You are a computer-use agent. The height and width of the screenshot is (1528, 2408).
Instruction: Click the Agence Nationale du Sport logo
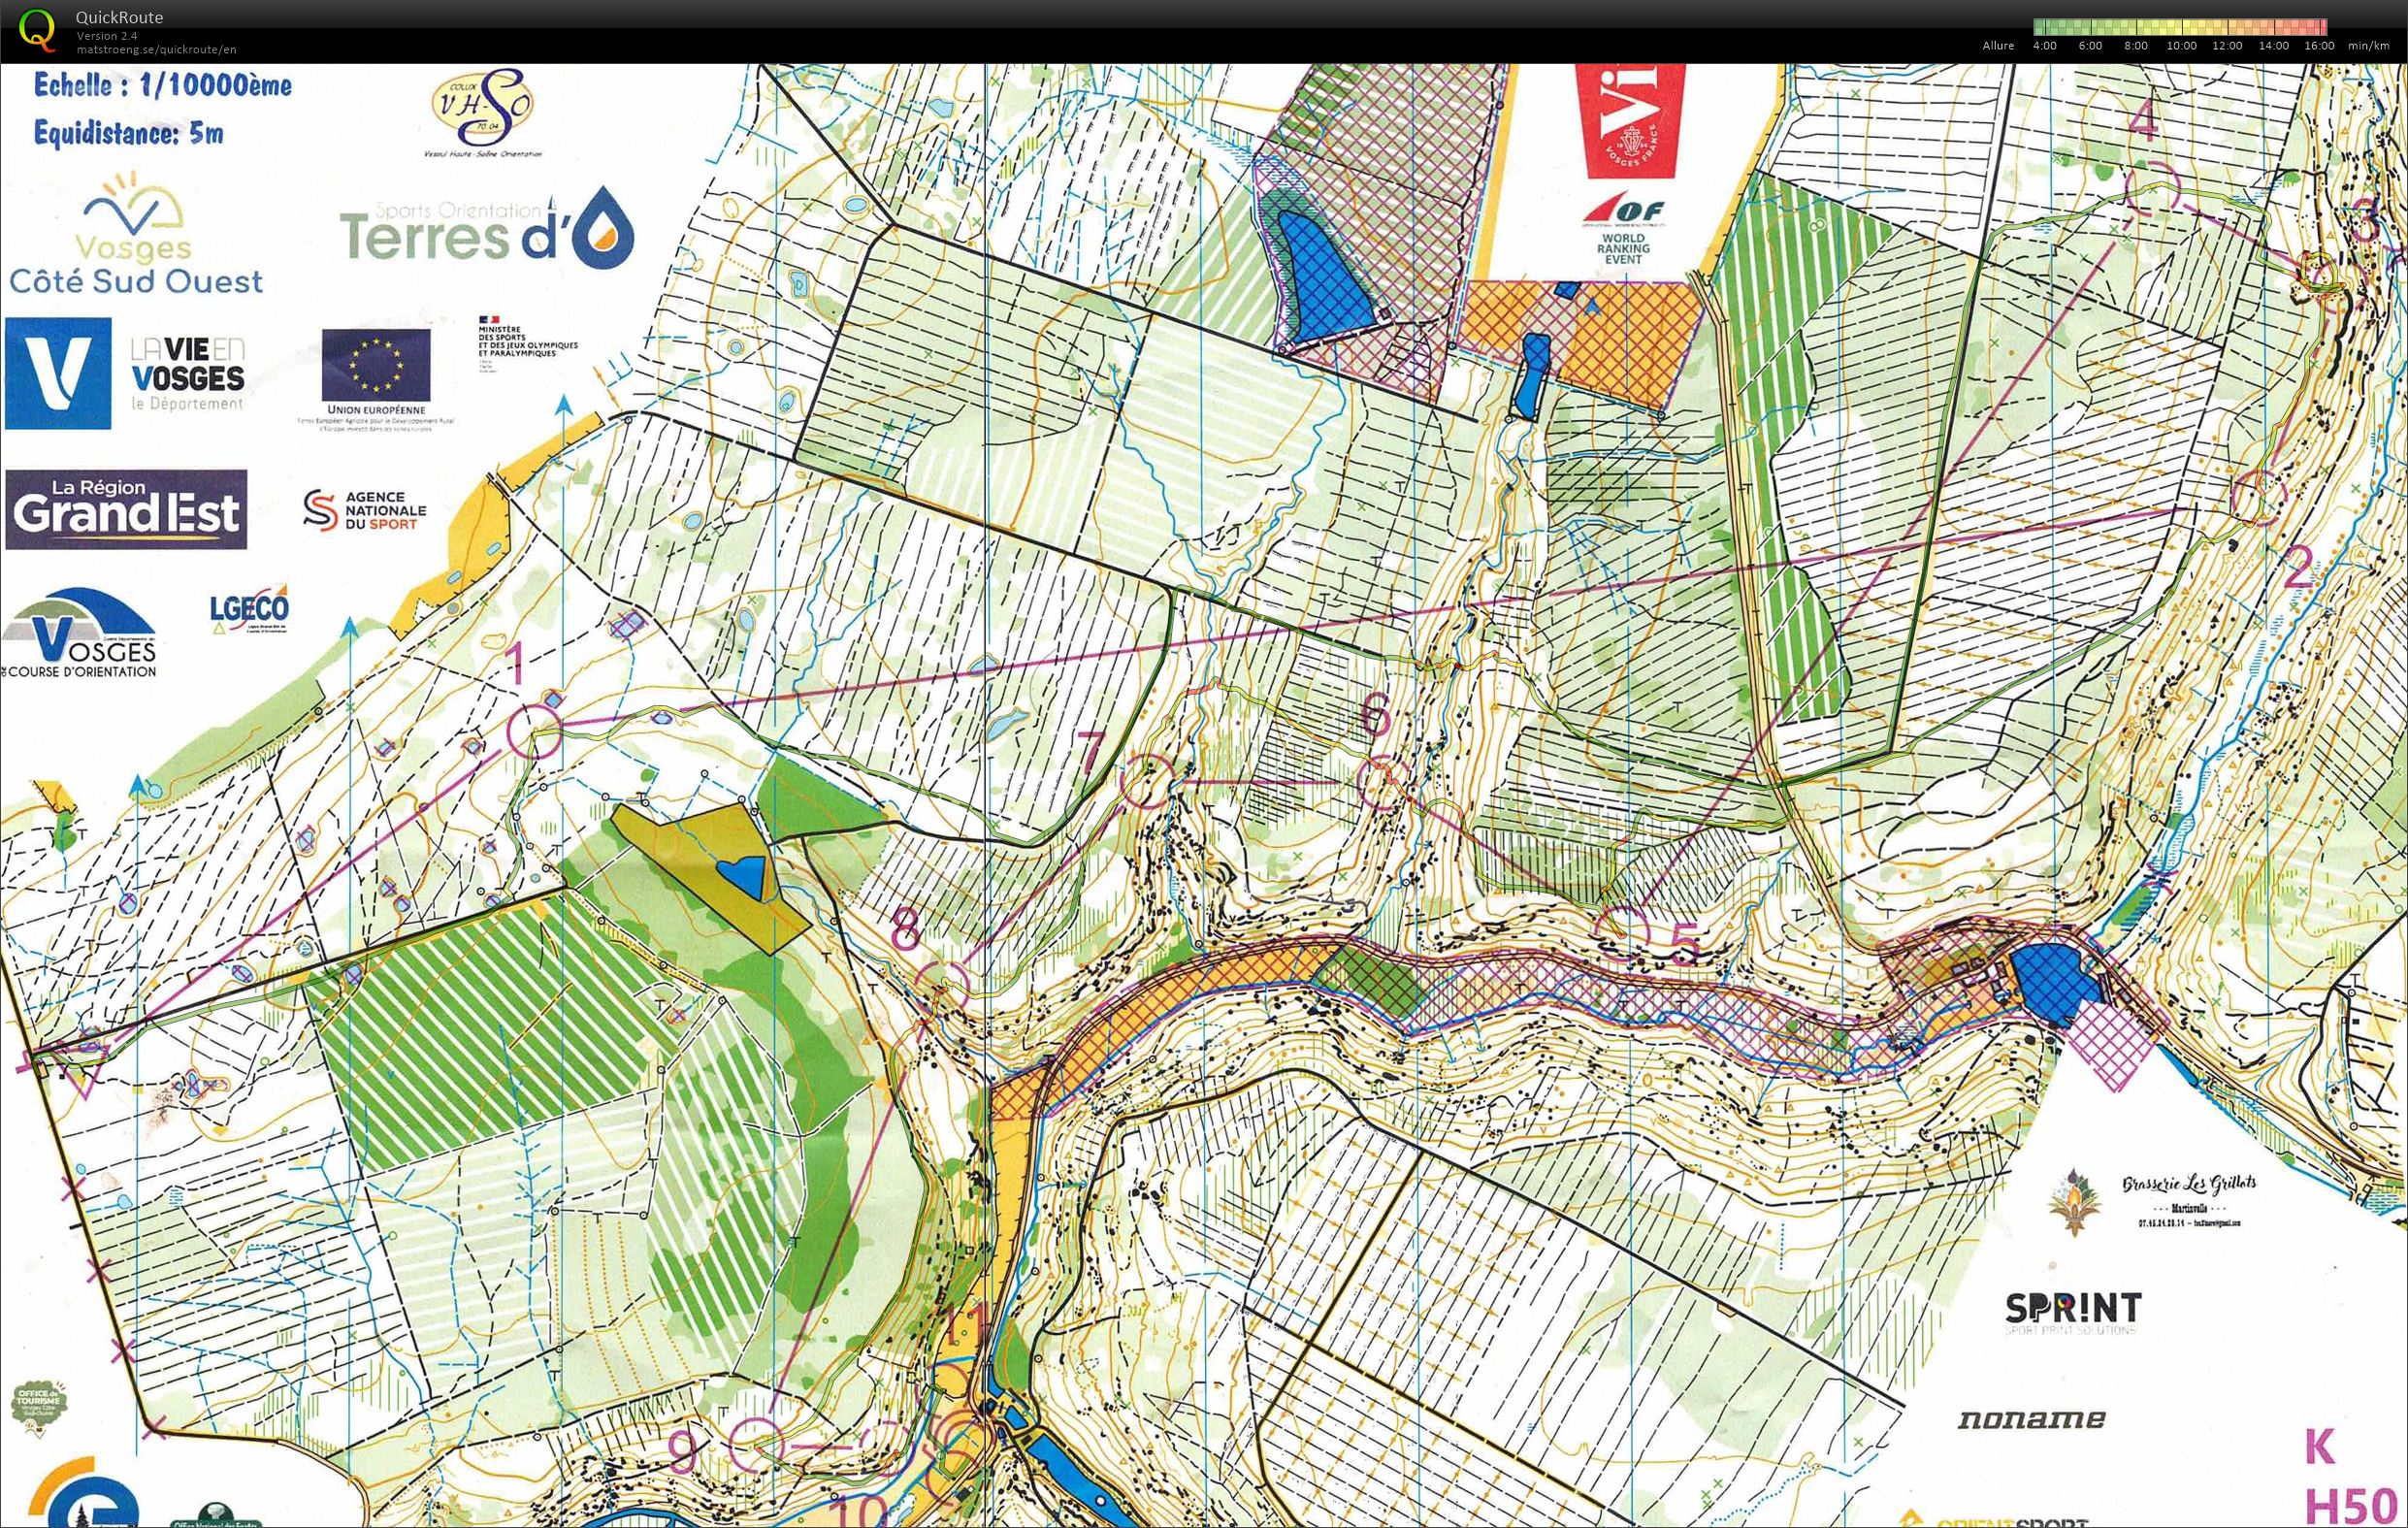pos(364,510)
